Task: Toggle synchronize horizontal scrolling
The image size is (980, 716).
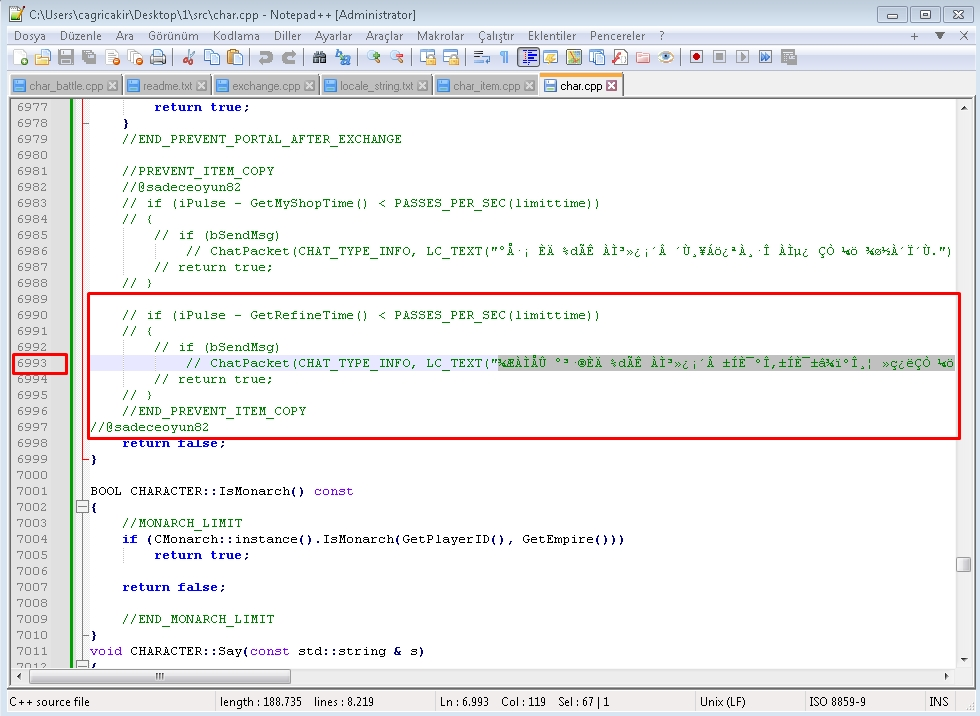Action: pos(449,57)
